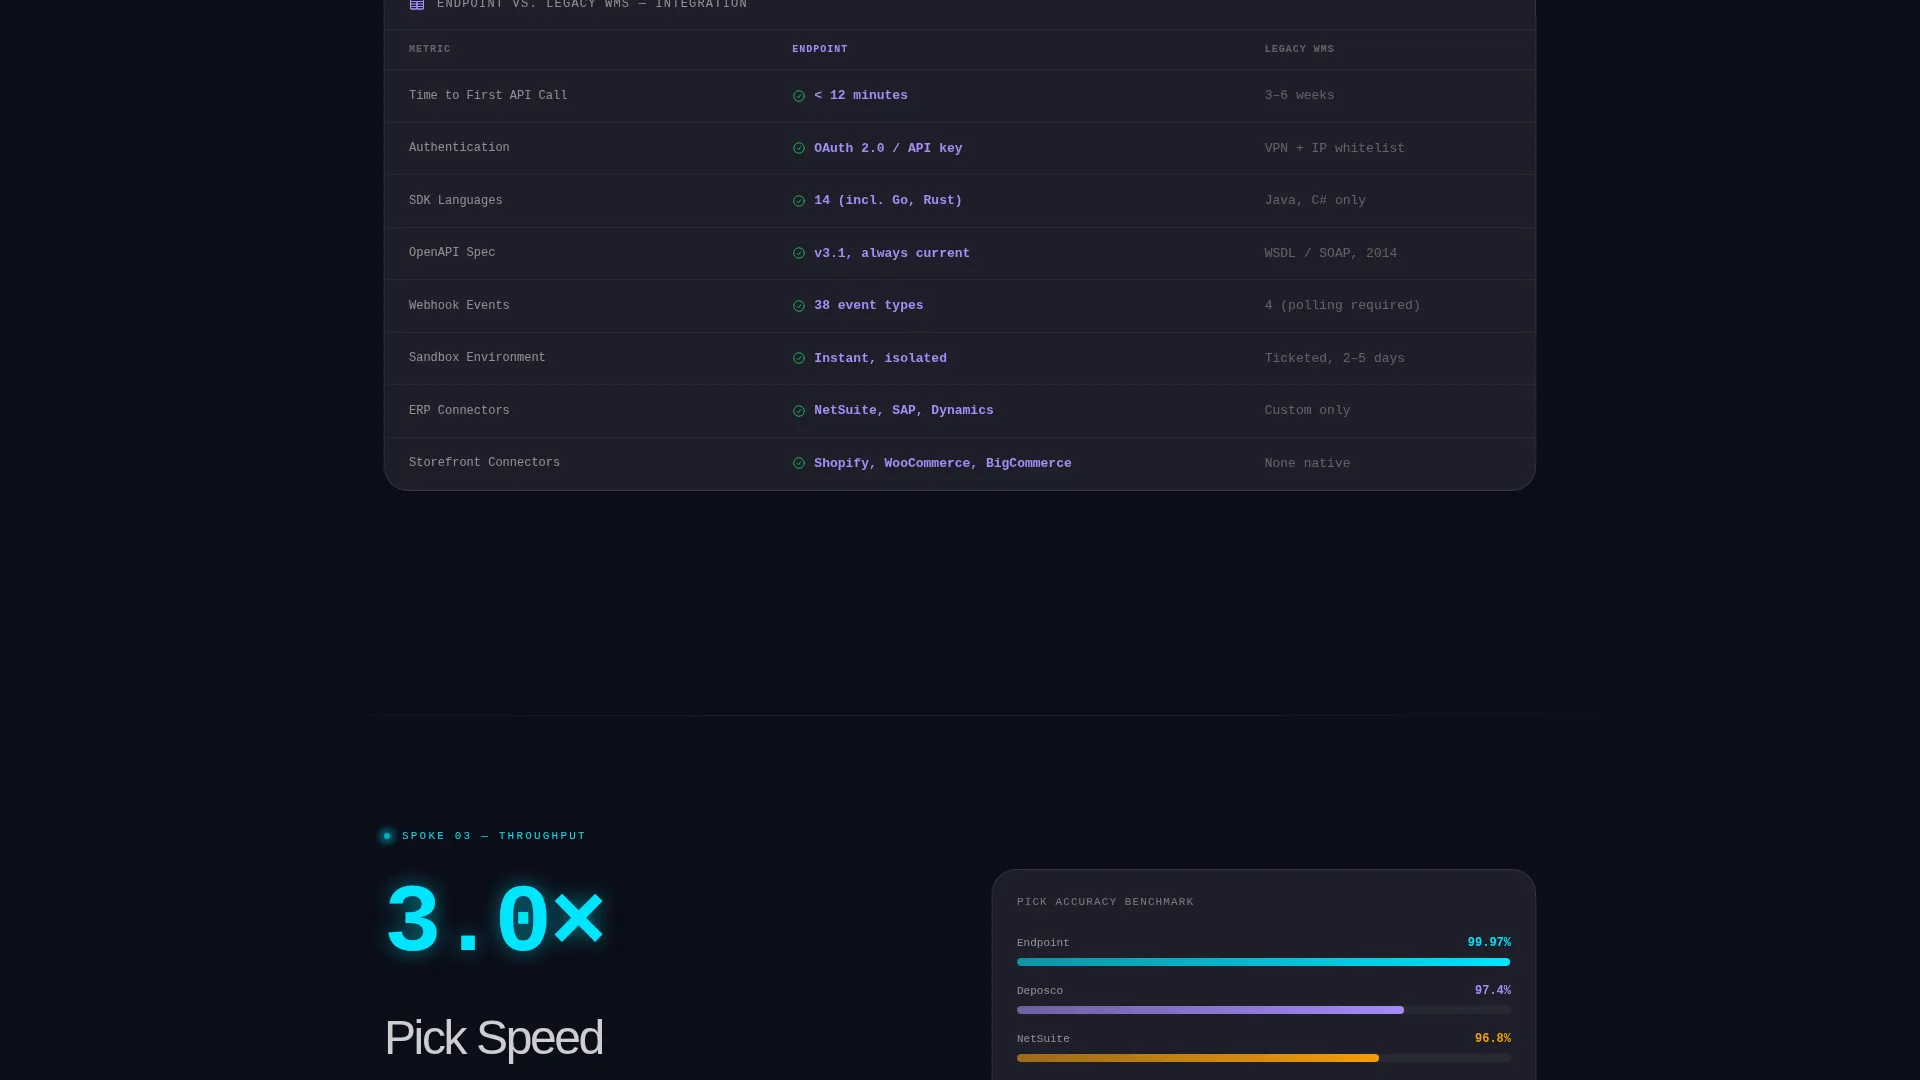The width and height of the screenshot is (1920, 1080).
Task: Click the Deposco 97.4% accuracy bar
Action: (1264, 1010)
